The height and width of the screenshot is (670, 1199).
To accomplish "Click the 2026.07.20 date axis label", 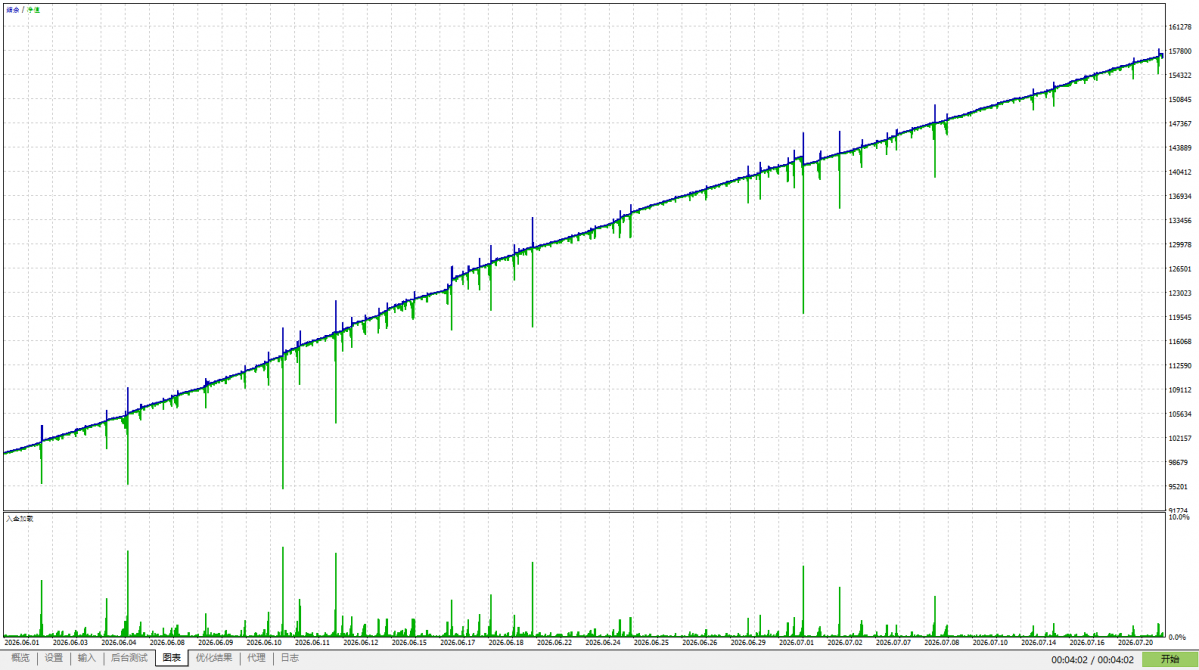I will pyautogui.click(x=1136, y=642).
